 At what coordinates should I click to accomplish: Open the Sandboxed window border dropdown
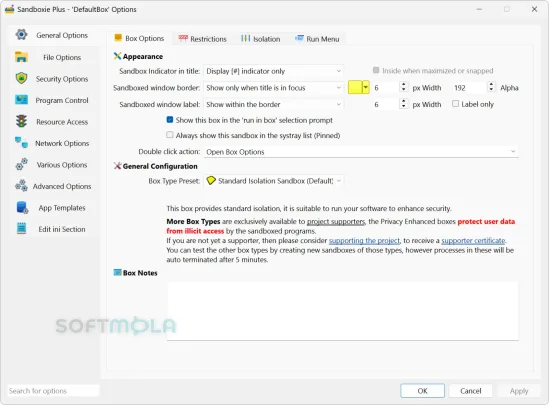(273, 88)
